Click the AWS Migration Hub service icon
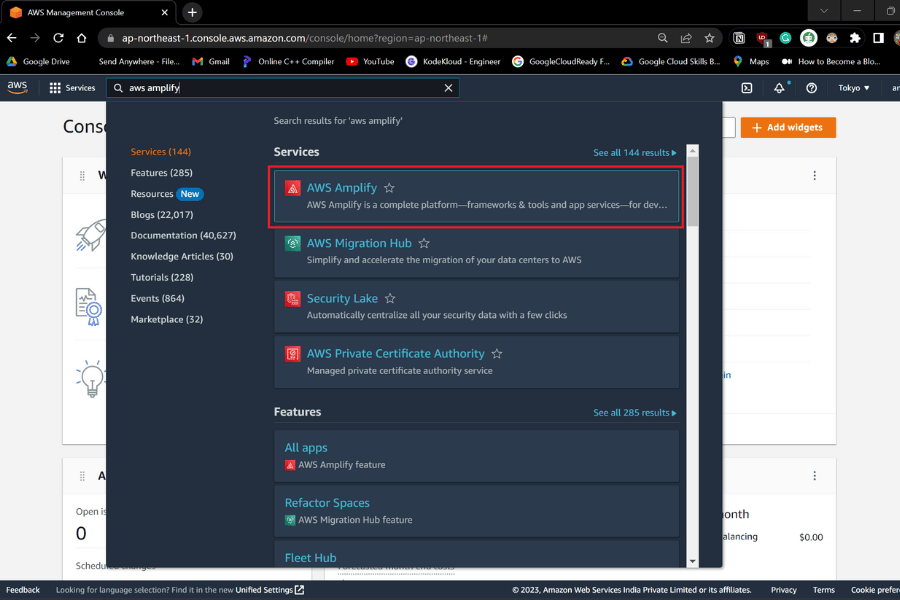 click(293, 243)
